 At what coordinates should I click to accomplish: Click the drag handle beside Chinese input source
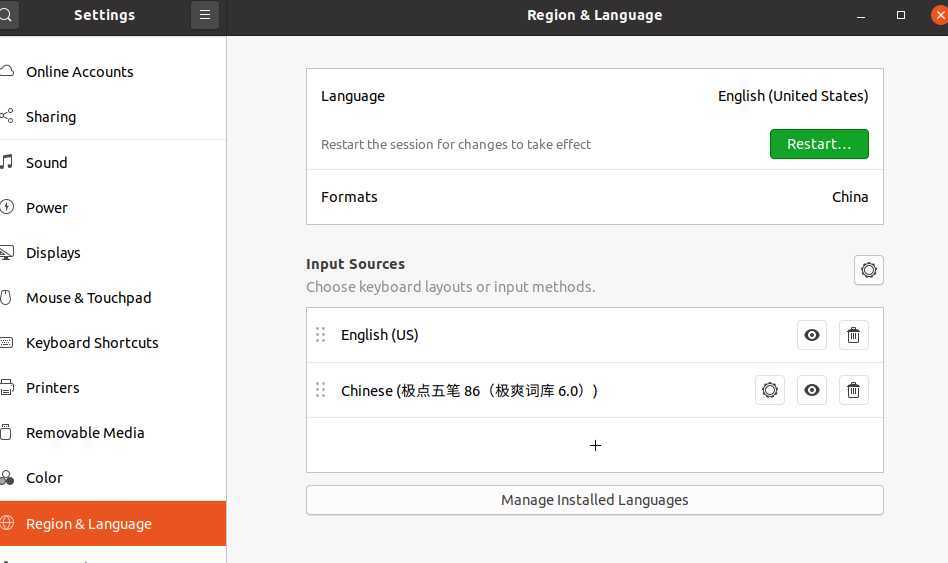(320, 390)
